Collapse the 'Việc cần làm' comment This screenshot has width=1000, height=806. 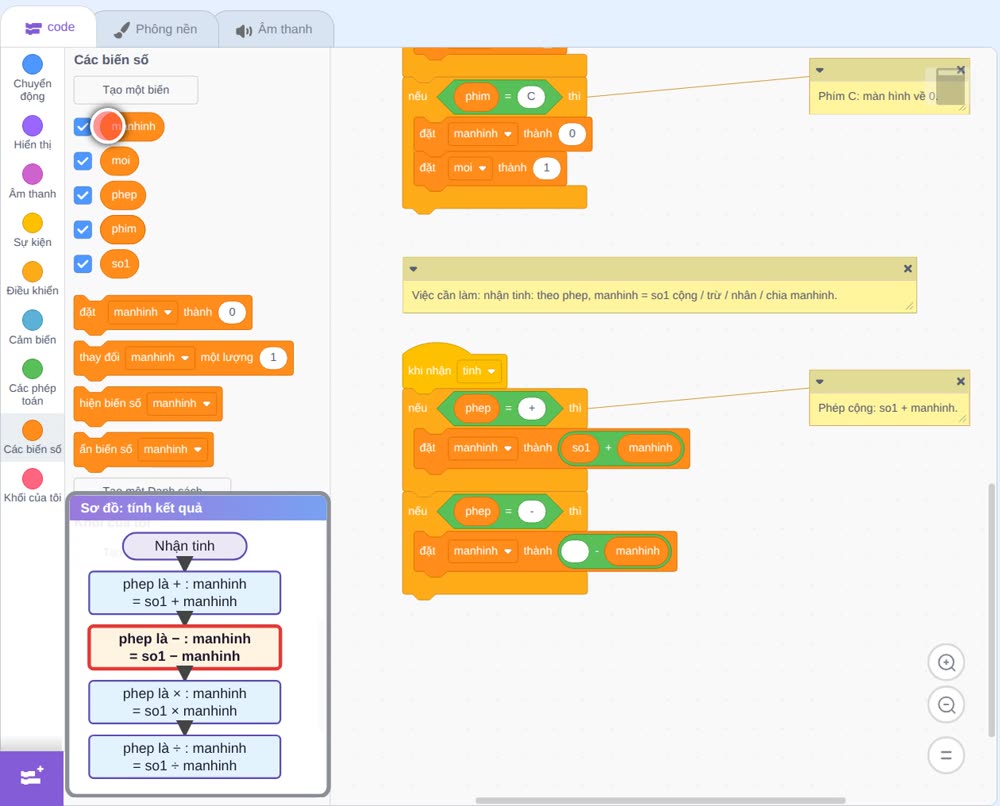[x=413, y=268]
